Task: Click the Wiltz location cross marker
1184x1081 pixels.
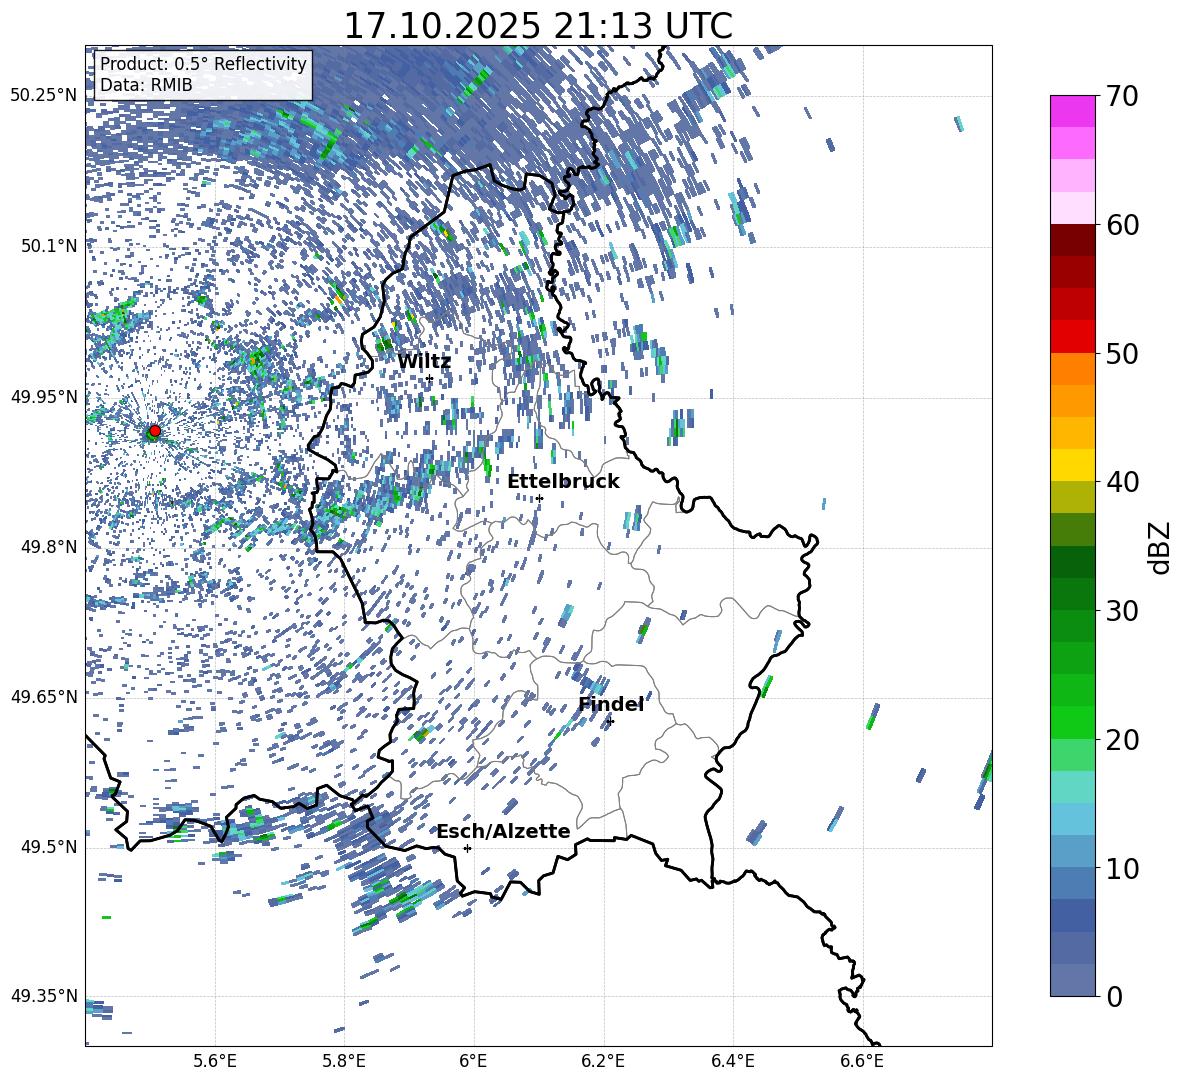Action: tap(429, 378)
